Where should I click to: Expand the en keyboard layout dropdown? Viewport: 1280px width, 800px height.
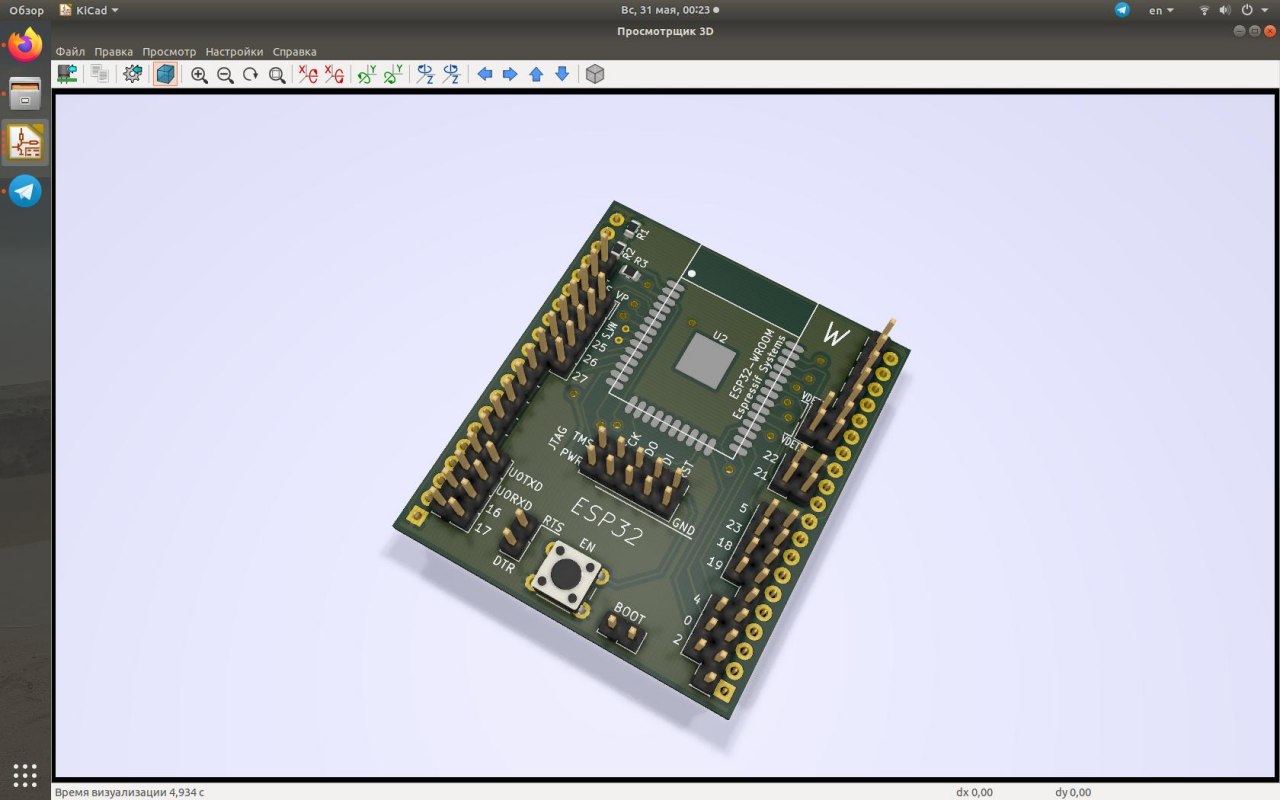click(1161, 10)
